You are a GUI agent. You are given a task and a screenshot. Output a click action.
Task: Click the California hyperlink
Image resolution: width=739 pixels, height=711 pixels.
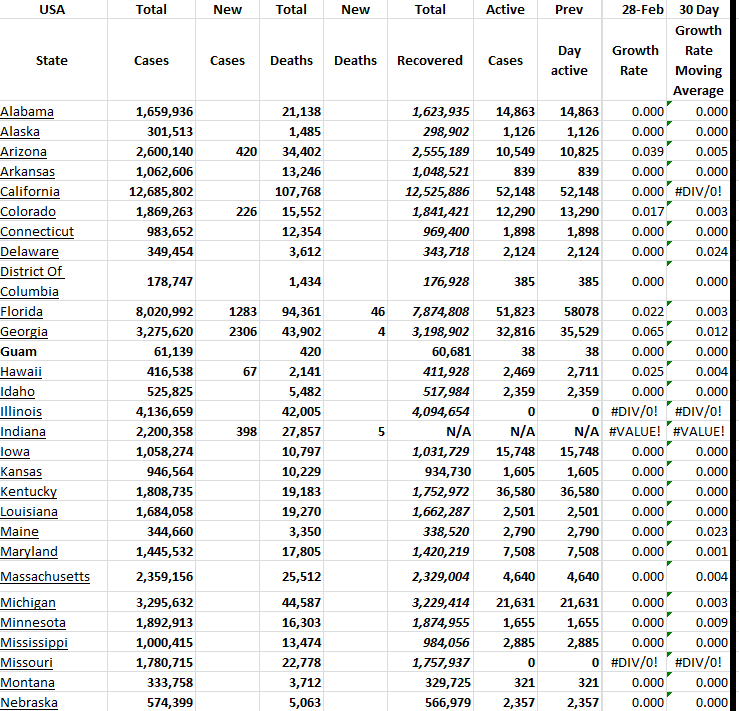coord(30,191)
